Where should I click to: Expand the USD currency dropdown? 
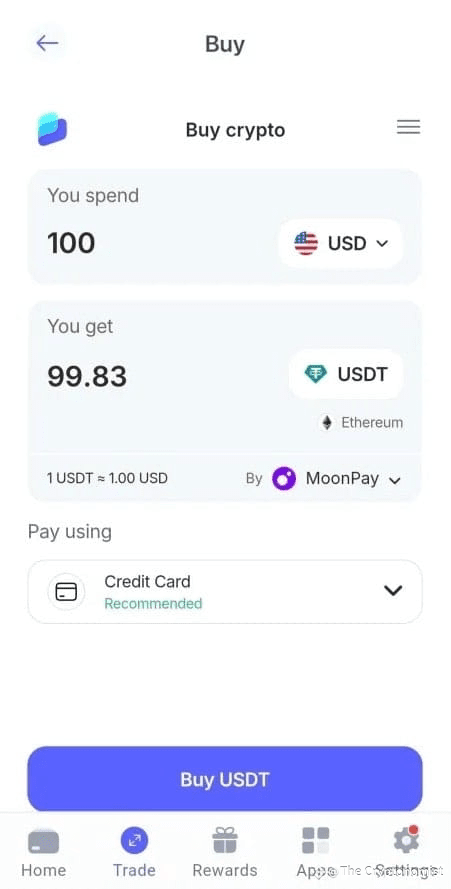click(x=340, y=244)
